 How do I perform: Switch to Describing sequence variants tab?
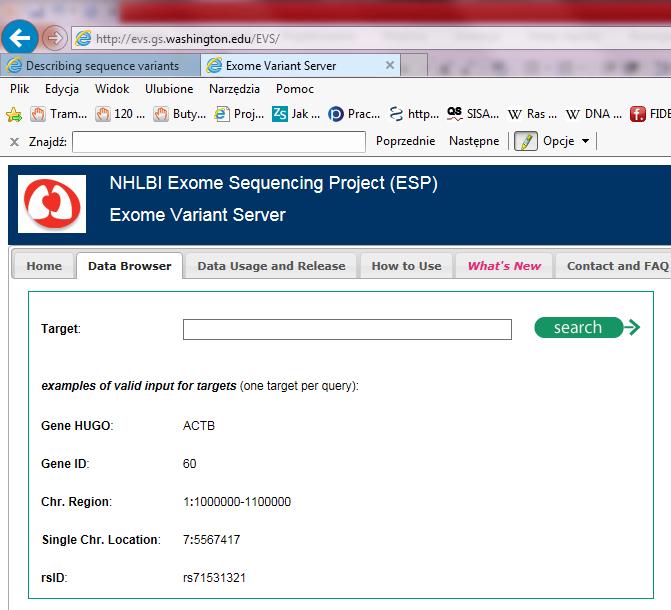coord(101,65)
